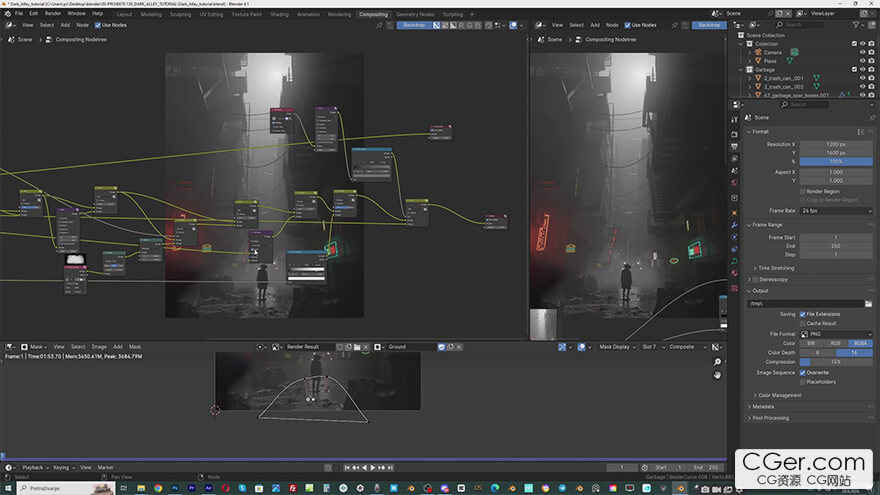Open Chrome from the Windows taskbar

tap(158, 488)
